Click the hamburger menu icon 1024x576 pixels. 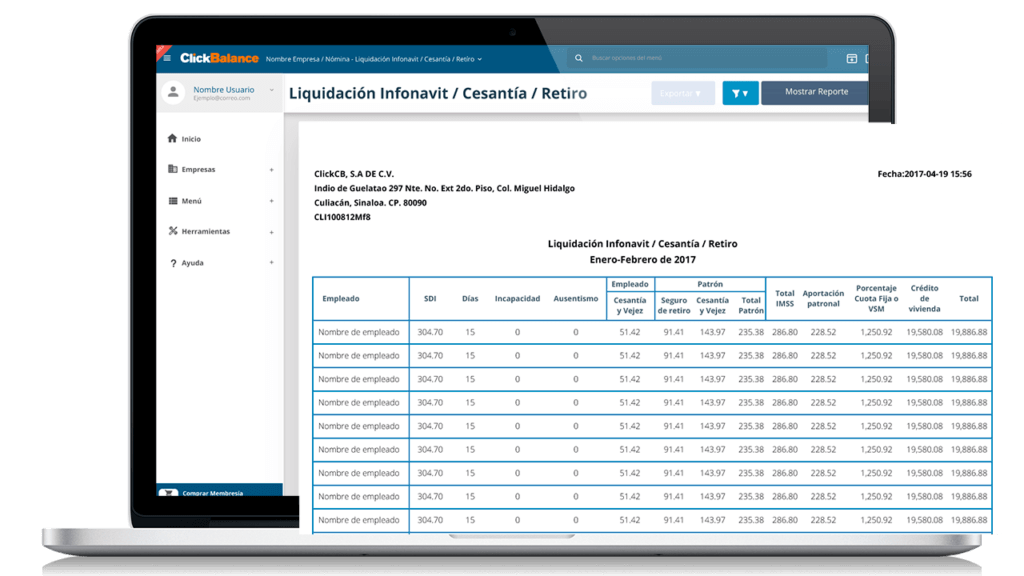(167, 58)
